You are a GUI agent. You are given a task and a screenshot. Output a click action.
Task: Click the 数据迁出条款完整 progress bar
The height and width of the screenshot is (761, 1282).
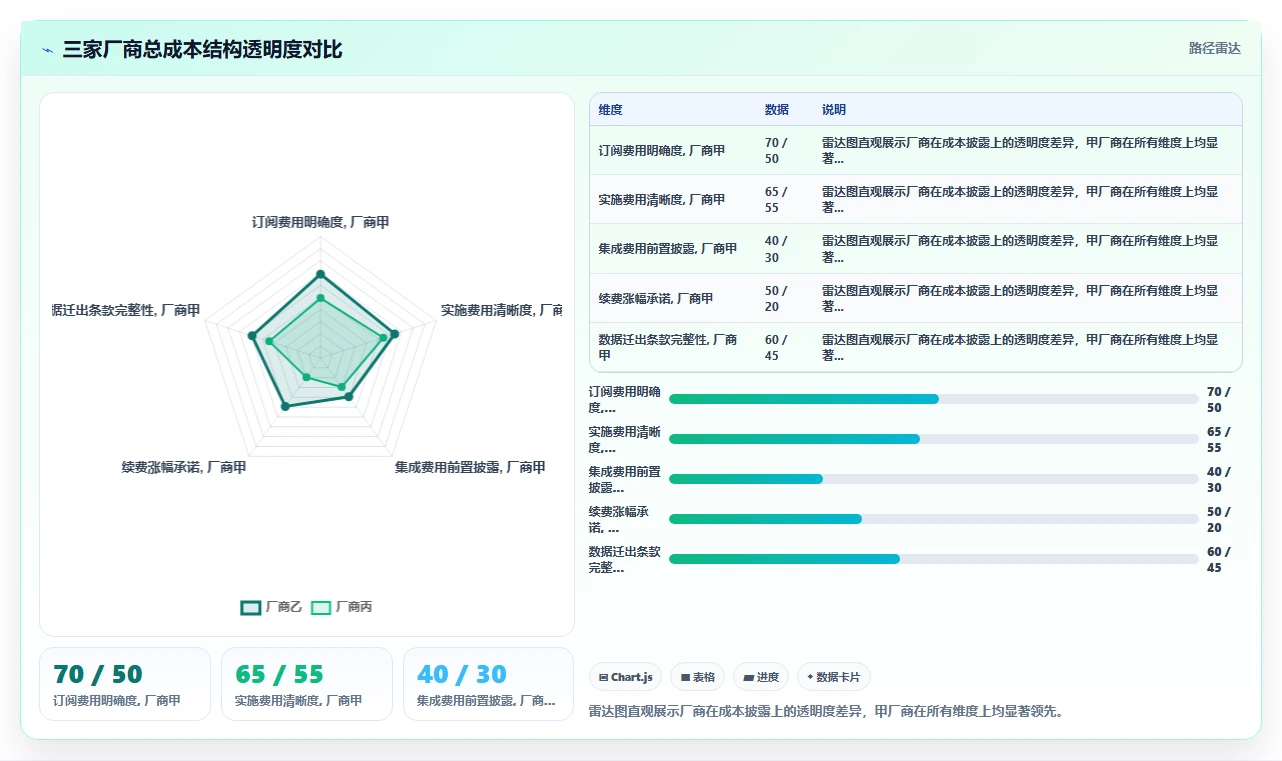933,559
